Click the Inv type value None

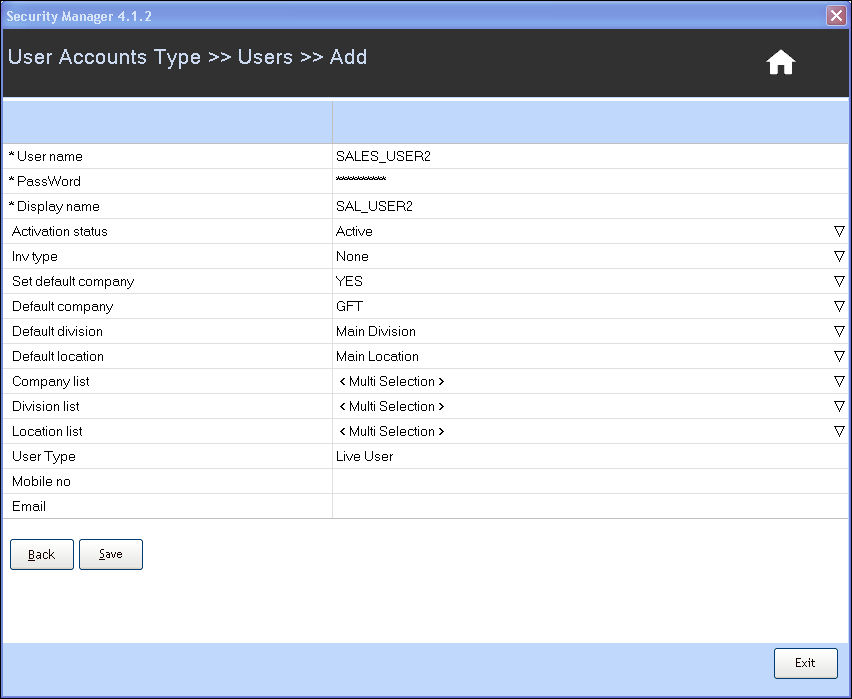(x=352, y=257)
